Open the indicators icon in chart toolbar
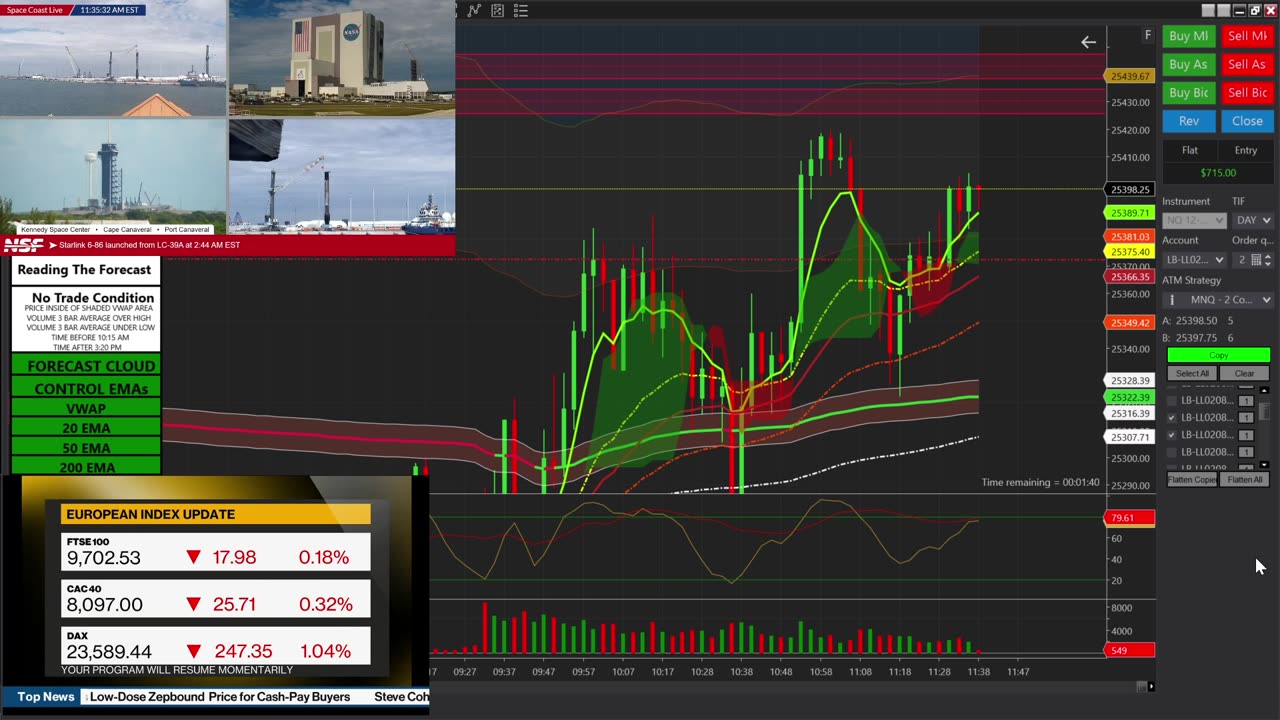 coord(473,11)
